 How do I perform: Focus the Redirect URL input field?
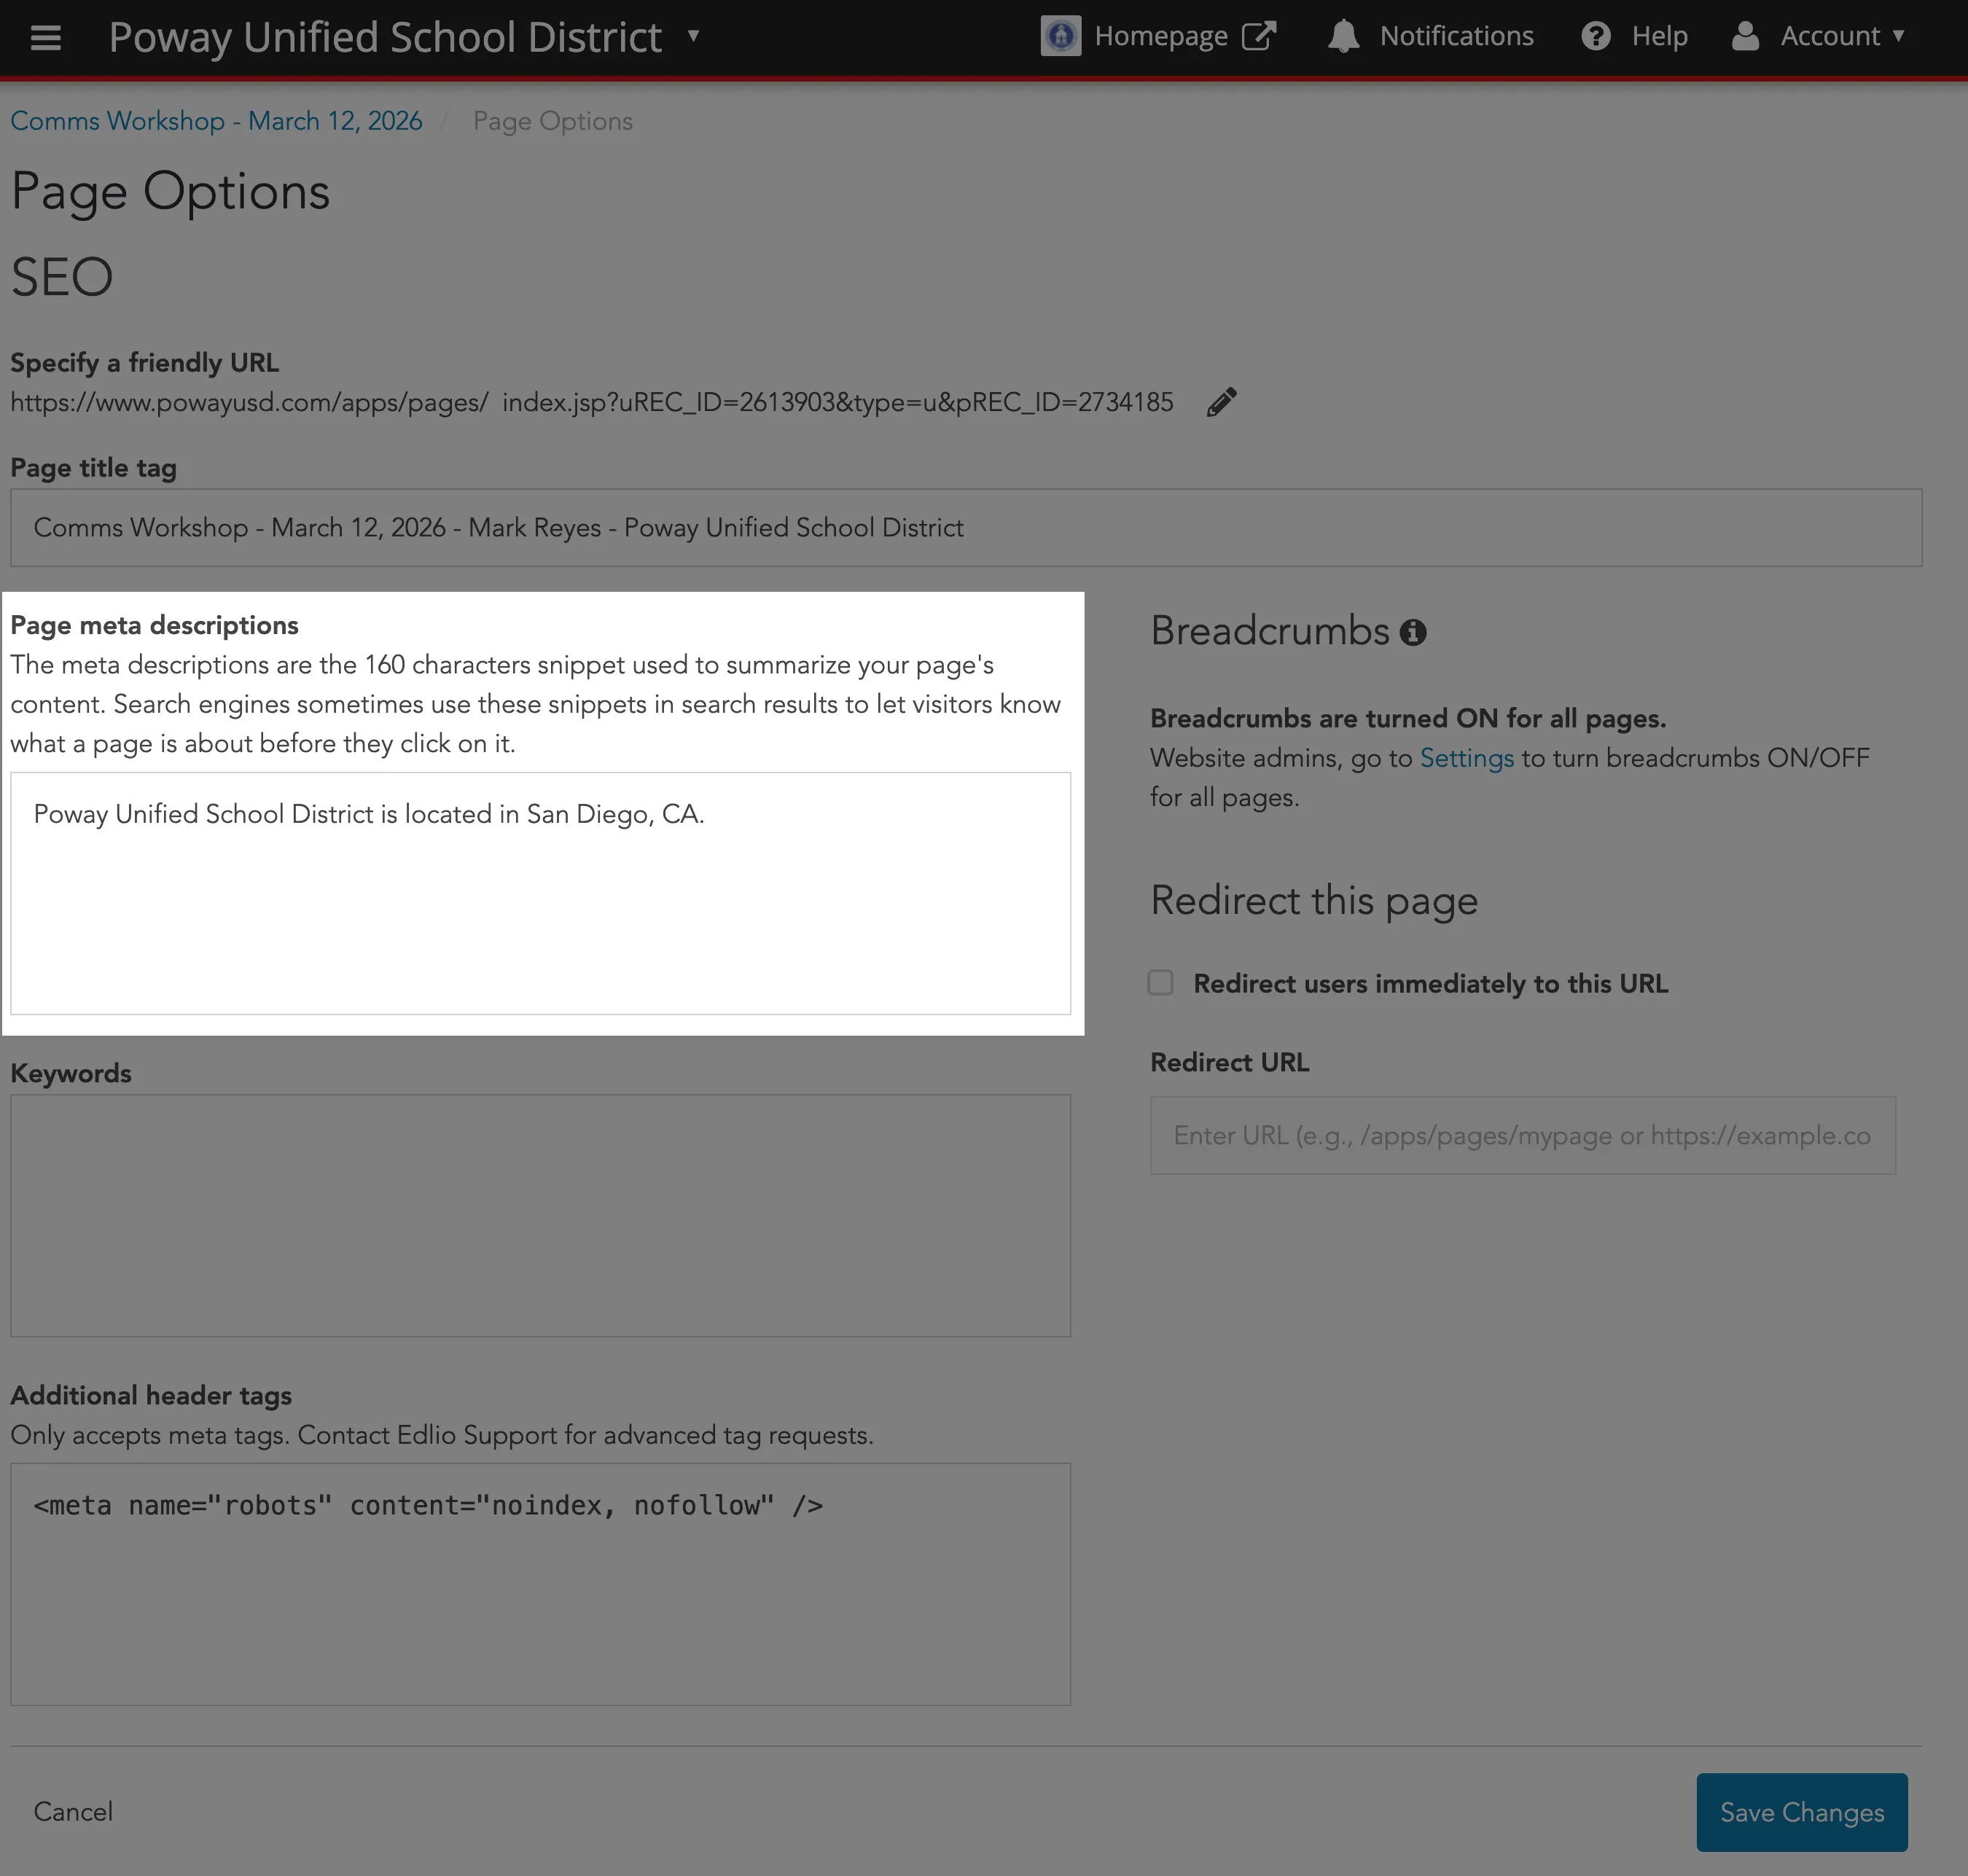coord(1522,1136)
